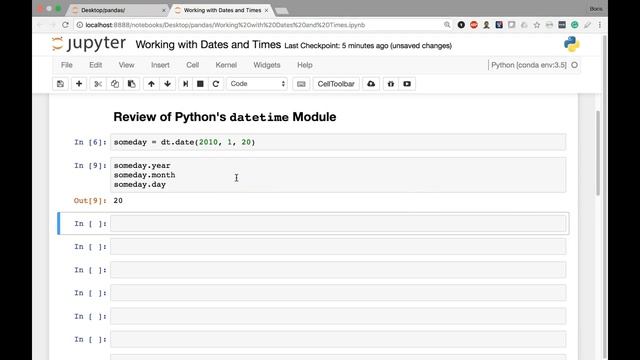The width and height of the screenshot is (640, 360).
Task: Move selected cell up arrow
Action: 151,84
